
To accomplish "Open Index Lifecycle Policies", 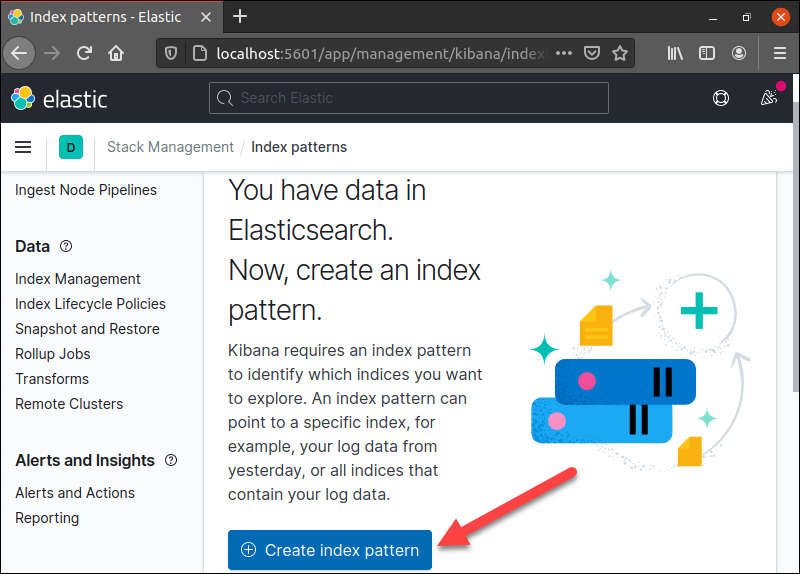I will [90, 304].
